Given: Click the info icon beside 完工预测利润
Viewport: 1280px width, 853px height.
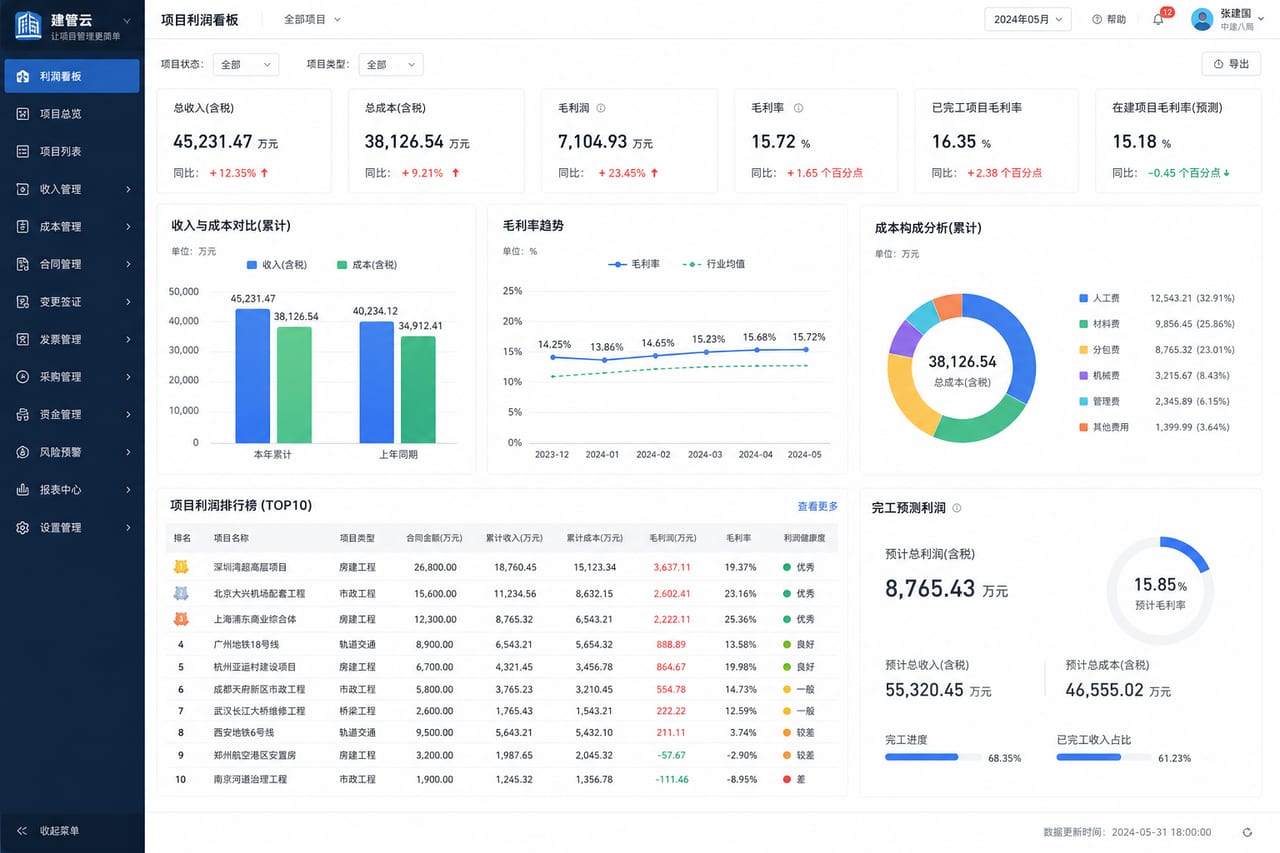Looking at the screenshot, I should point(957,508).
